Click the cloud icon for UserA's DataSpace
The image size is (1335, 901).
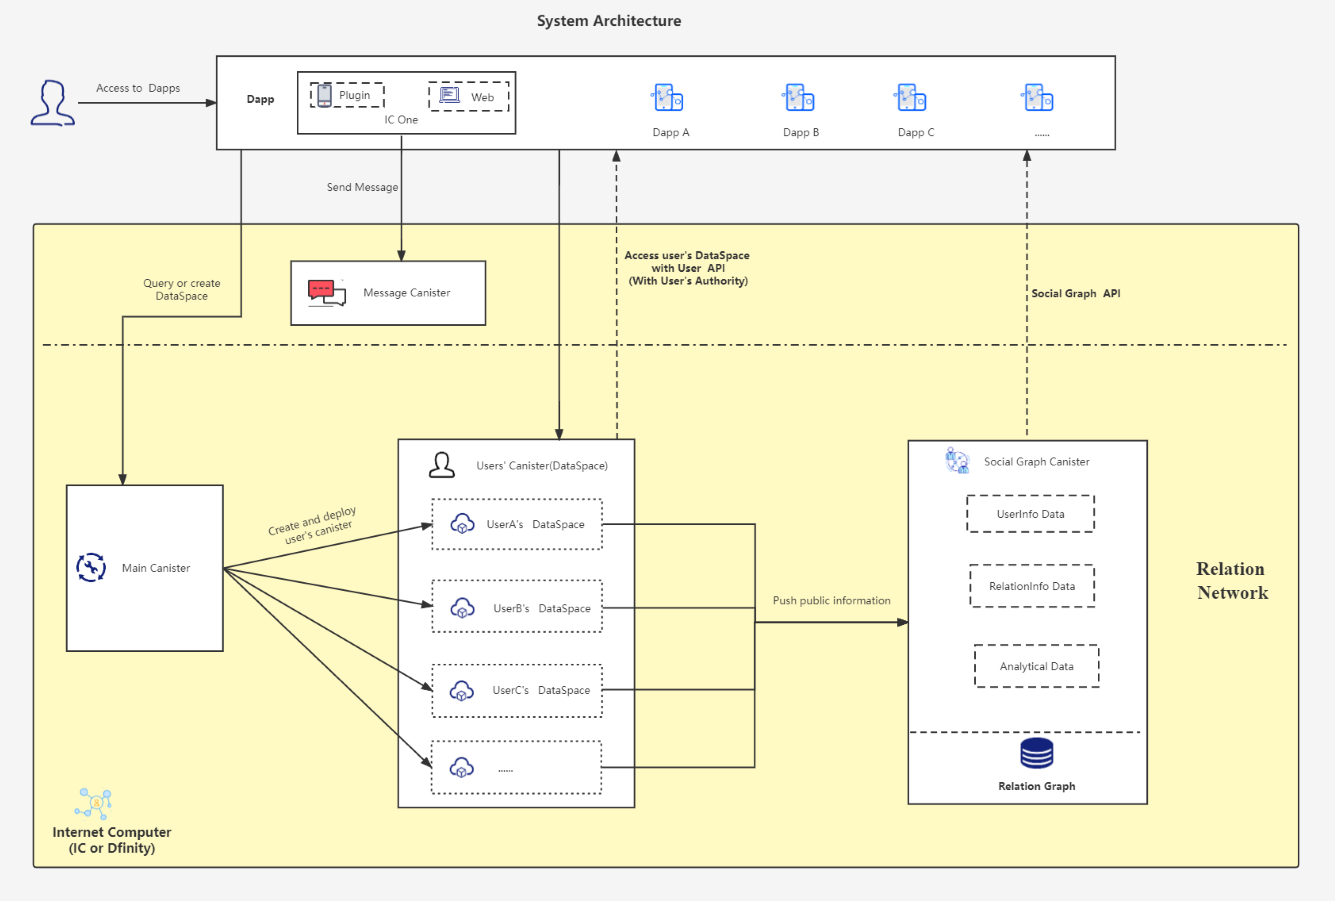pyautogui.click(x=462, y=524)
